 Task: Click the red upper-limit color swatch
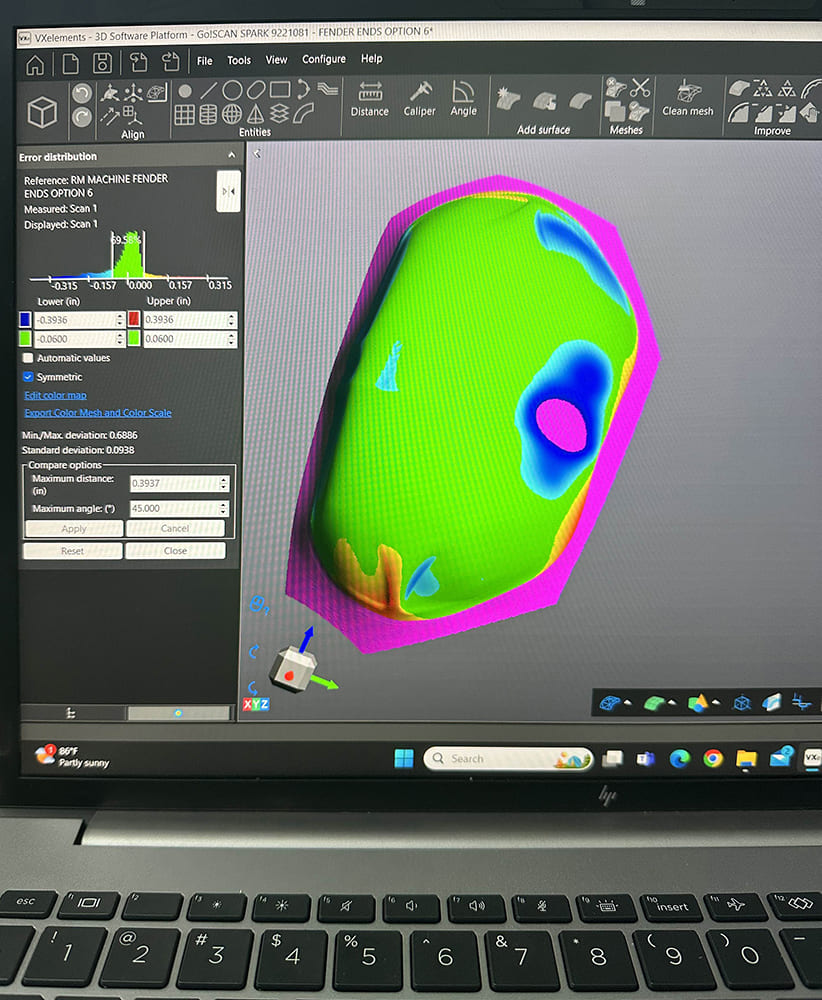134,319
